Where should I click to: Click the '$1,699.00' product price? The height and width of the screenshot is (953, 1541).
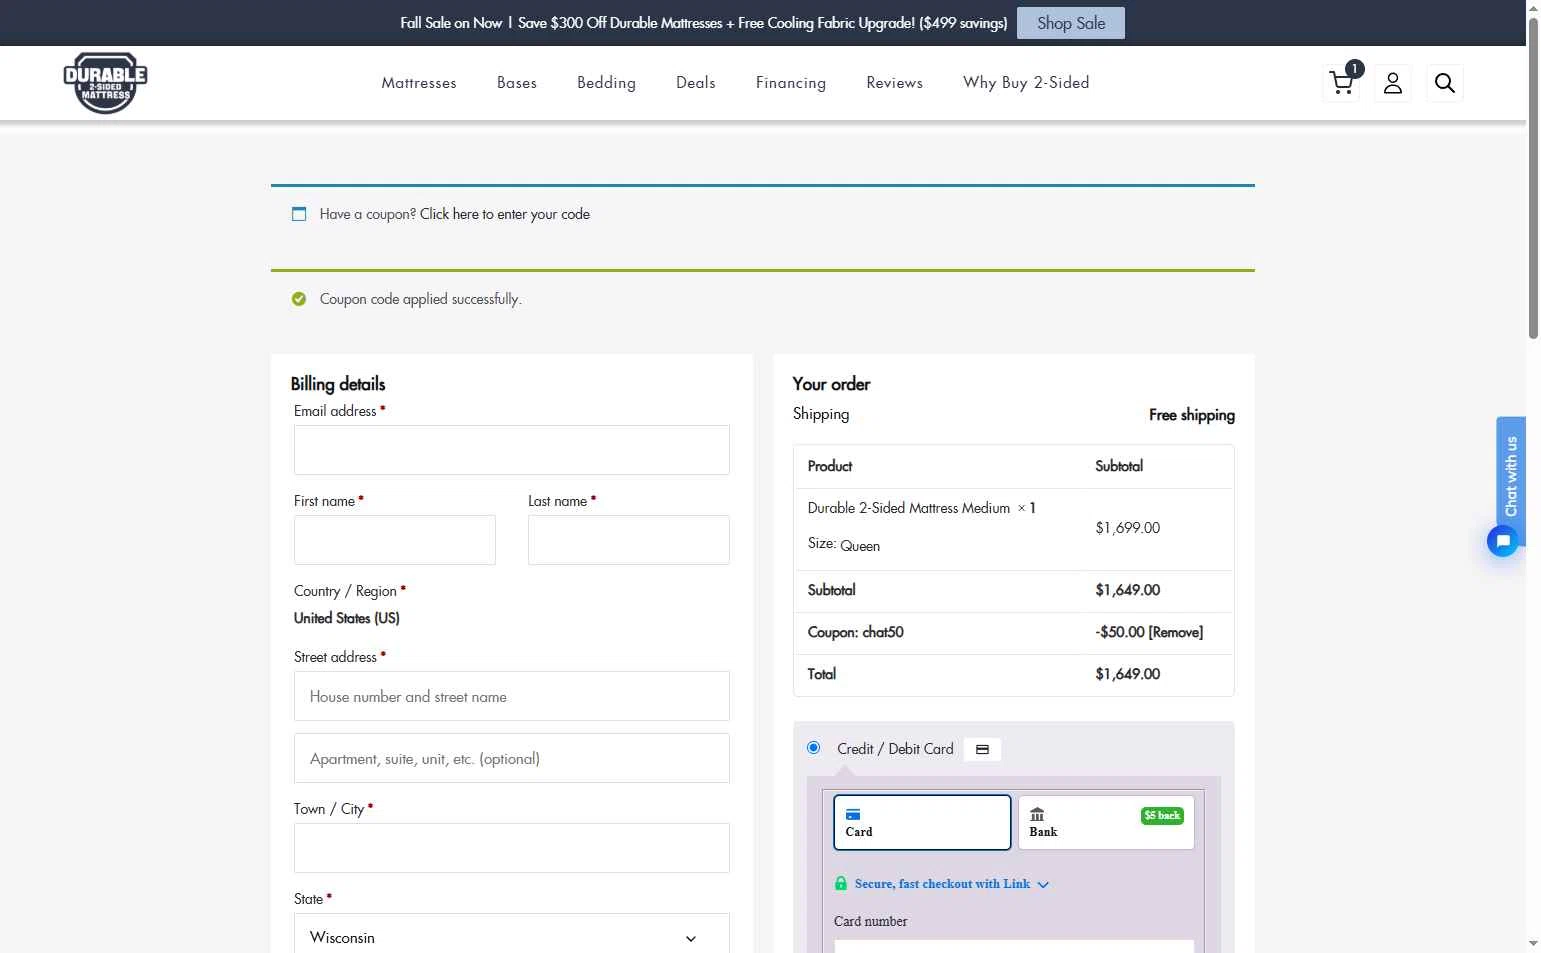pos(1128,528)
